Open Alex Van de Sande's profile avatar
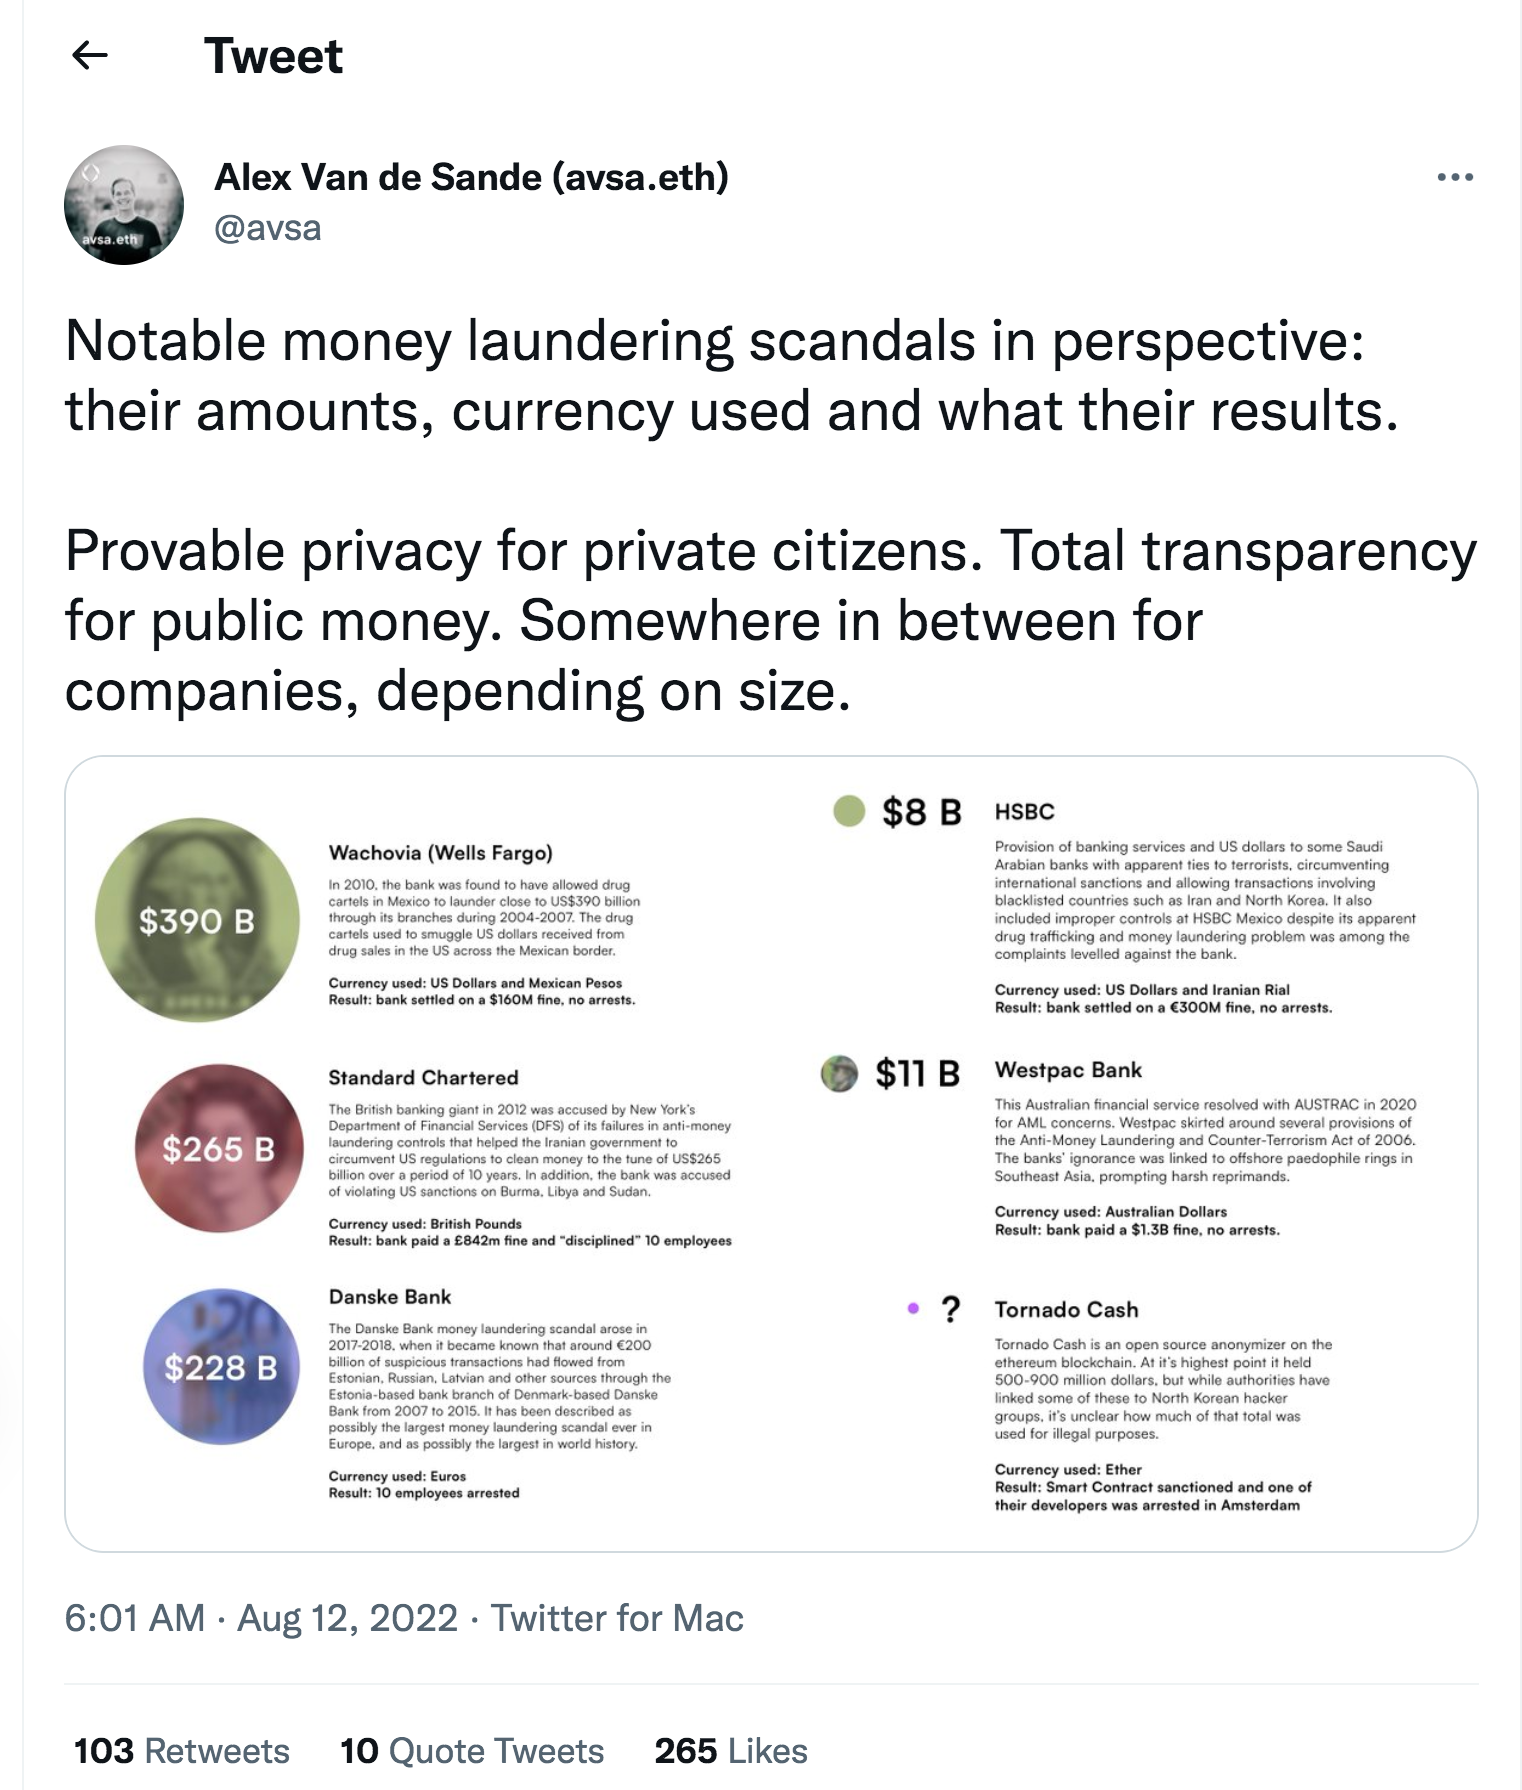The image size is (1522, 1790). click(124, 205)
